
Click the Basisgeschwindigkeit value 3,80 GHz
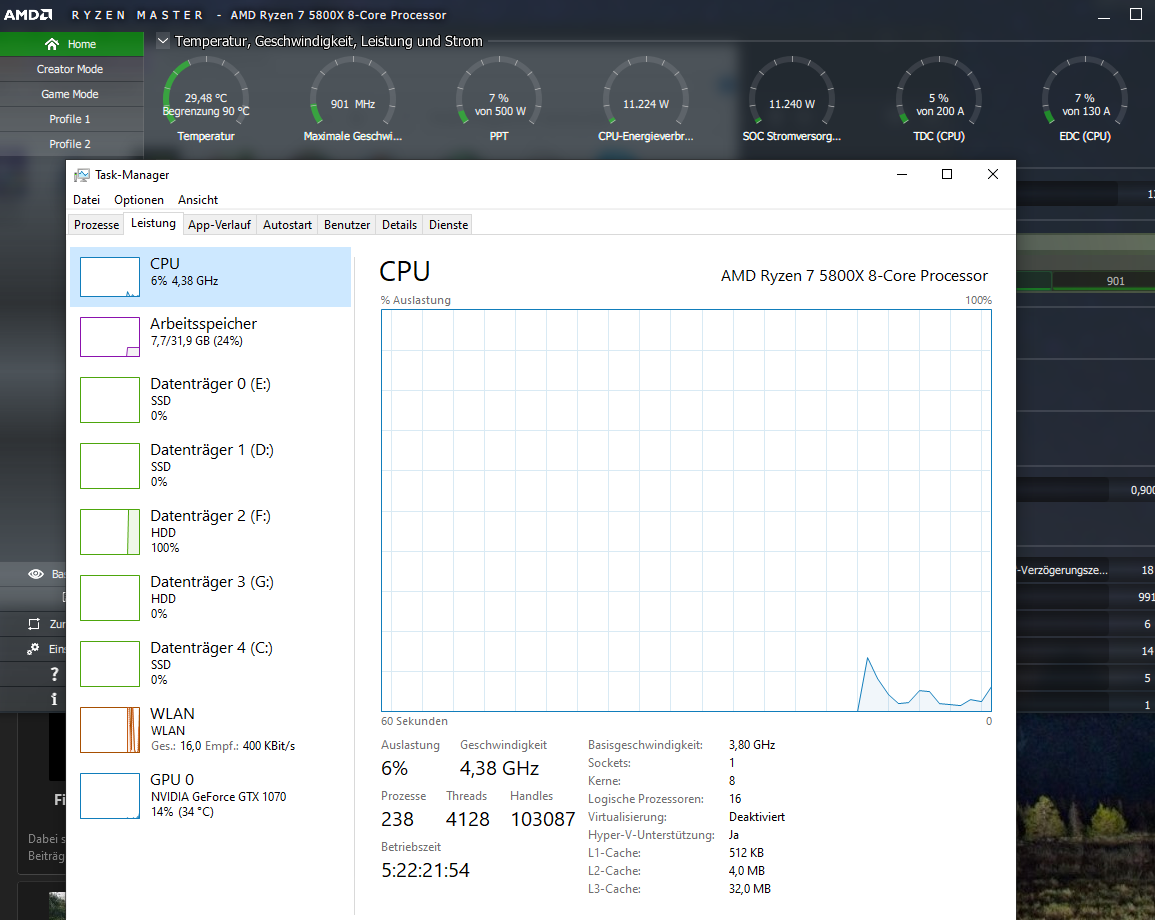click(752, 745)
